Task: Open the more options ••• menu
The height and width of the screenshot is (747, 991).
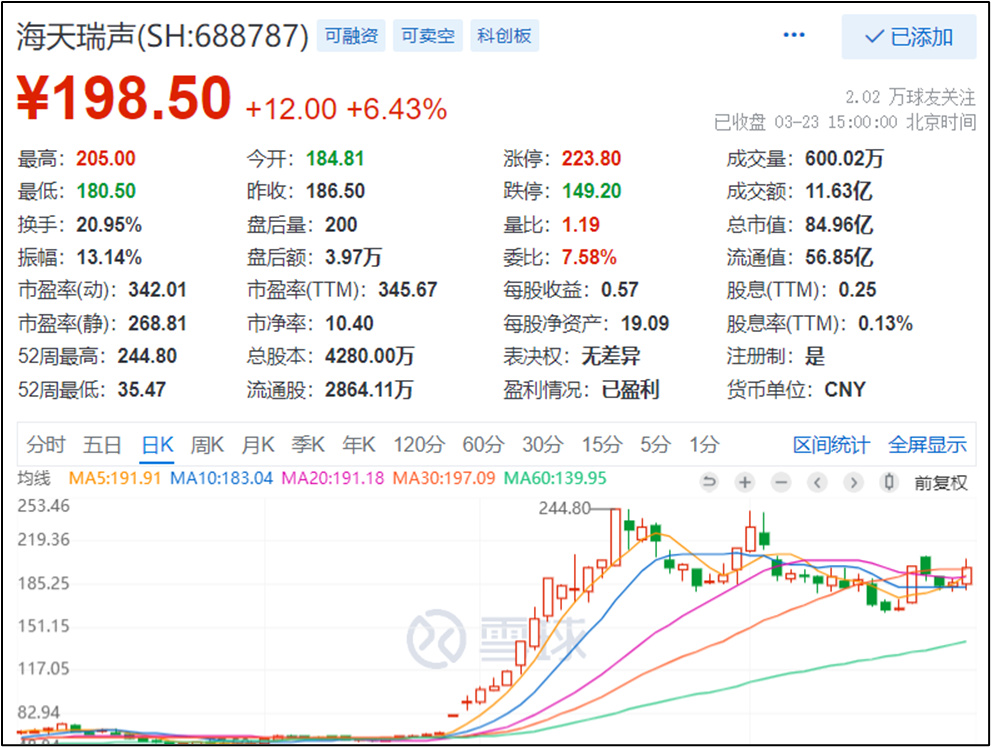Action: click(794, 33)
